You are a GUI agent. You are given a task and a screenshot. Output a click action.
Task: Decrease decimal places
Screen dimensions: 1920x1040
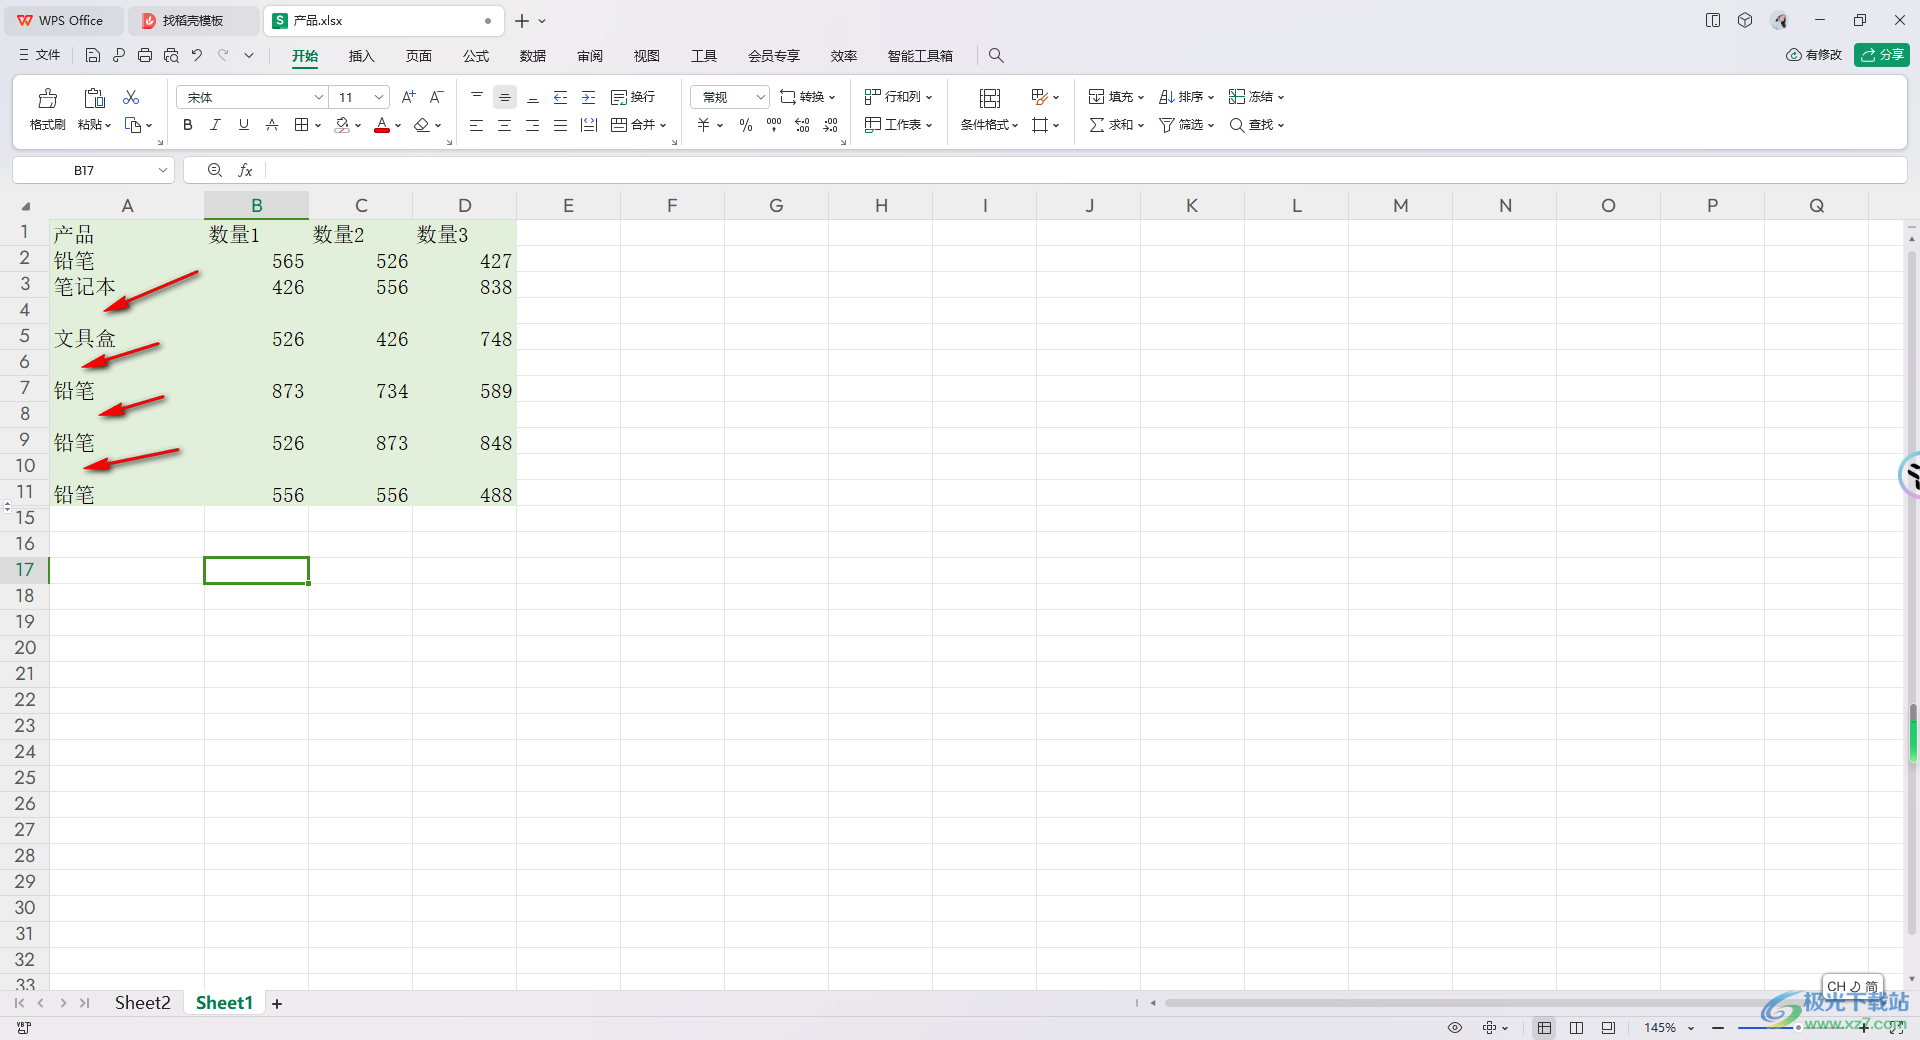tap(830, 125)
